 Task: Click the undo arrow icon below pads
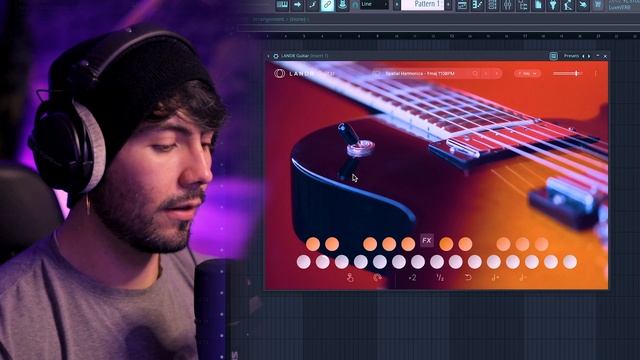point(468,278)
